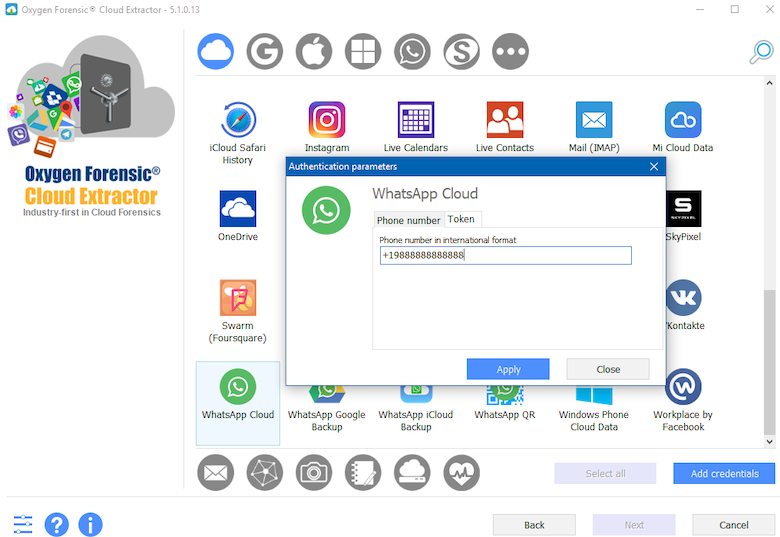The image size is (780, 537).
Task: Click the scrollbar up arrow
Action: [x=770, y=83]
